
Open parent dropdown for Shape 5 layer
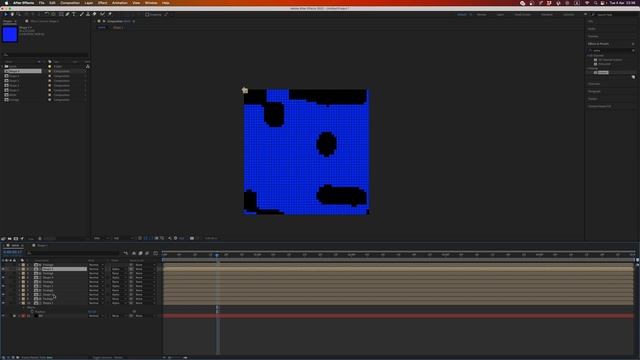coord(145,269)
